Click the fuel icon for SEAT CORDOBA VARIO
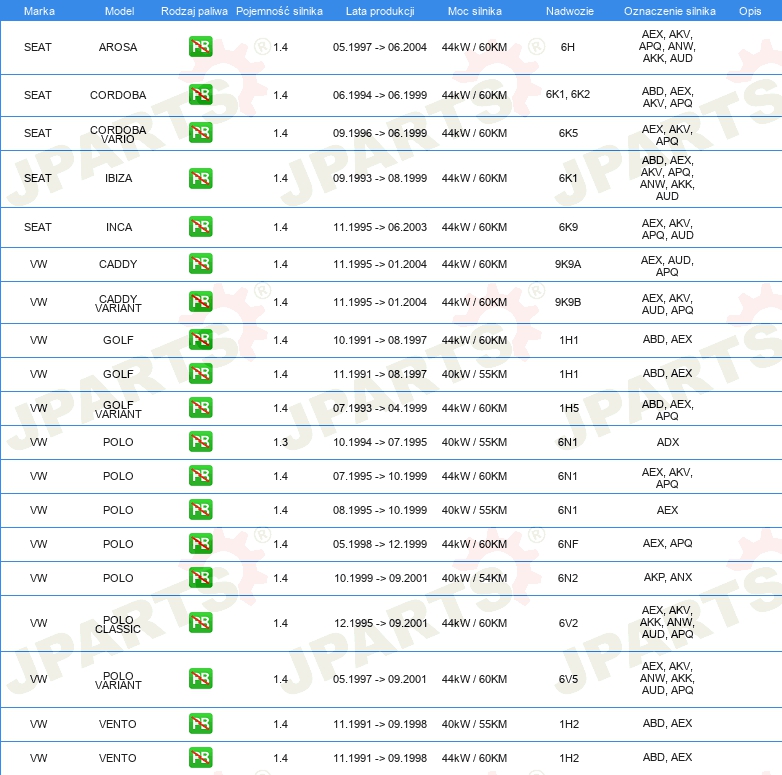 click(x=200, y=133)
